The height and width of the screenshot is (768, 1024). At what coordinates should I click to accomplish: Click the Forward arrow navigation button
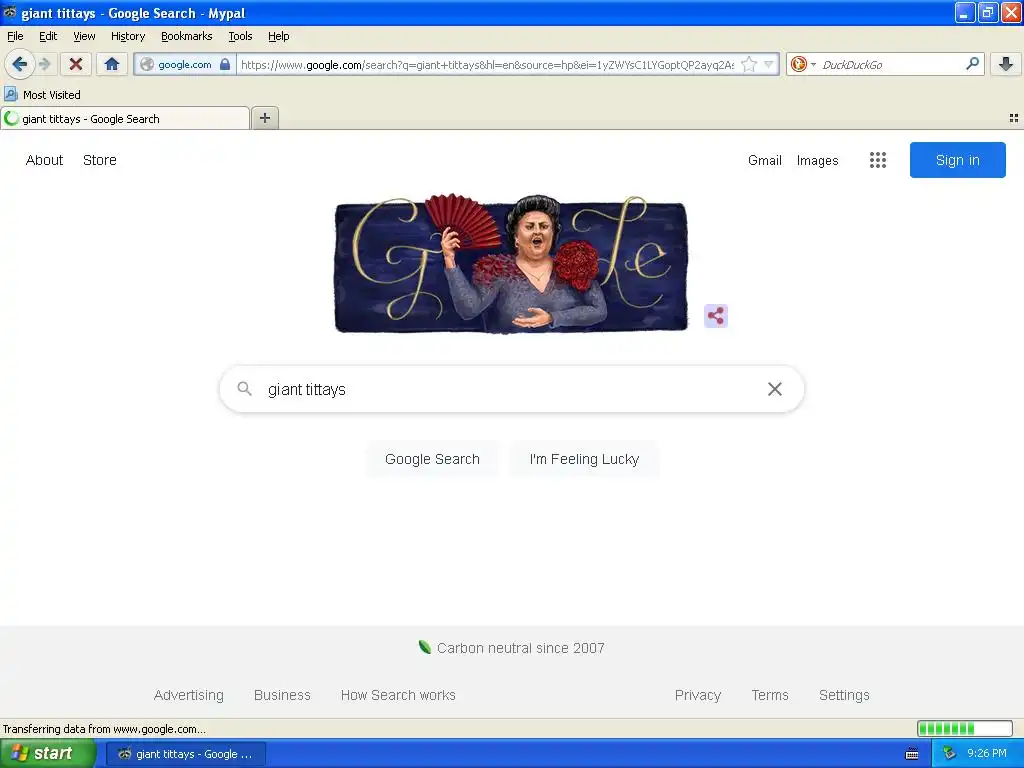coord(44,64)
